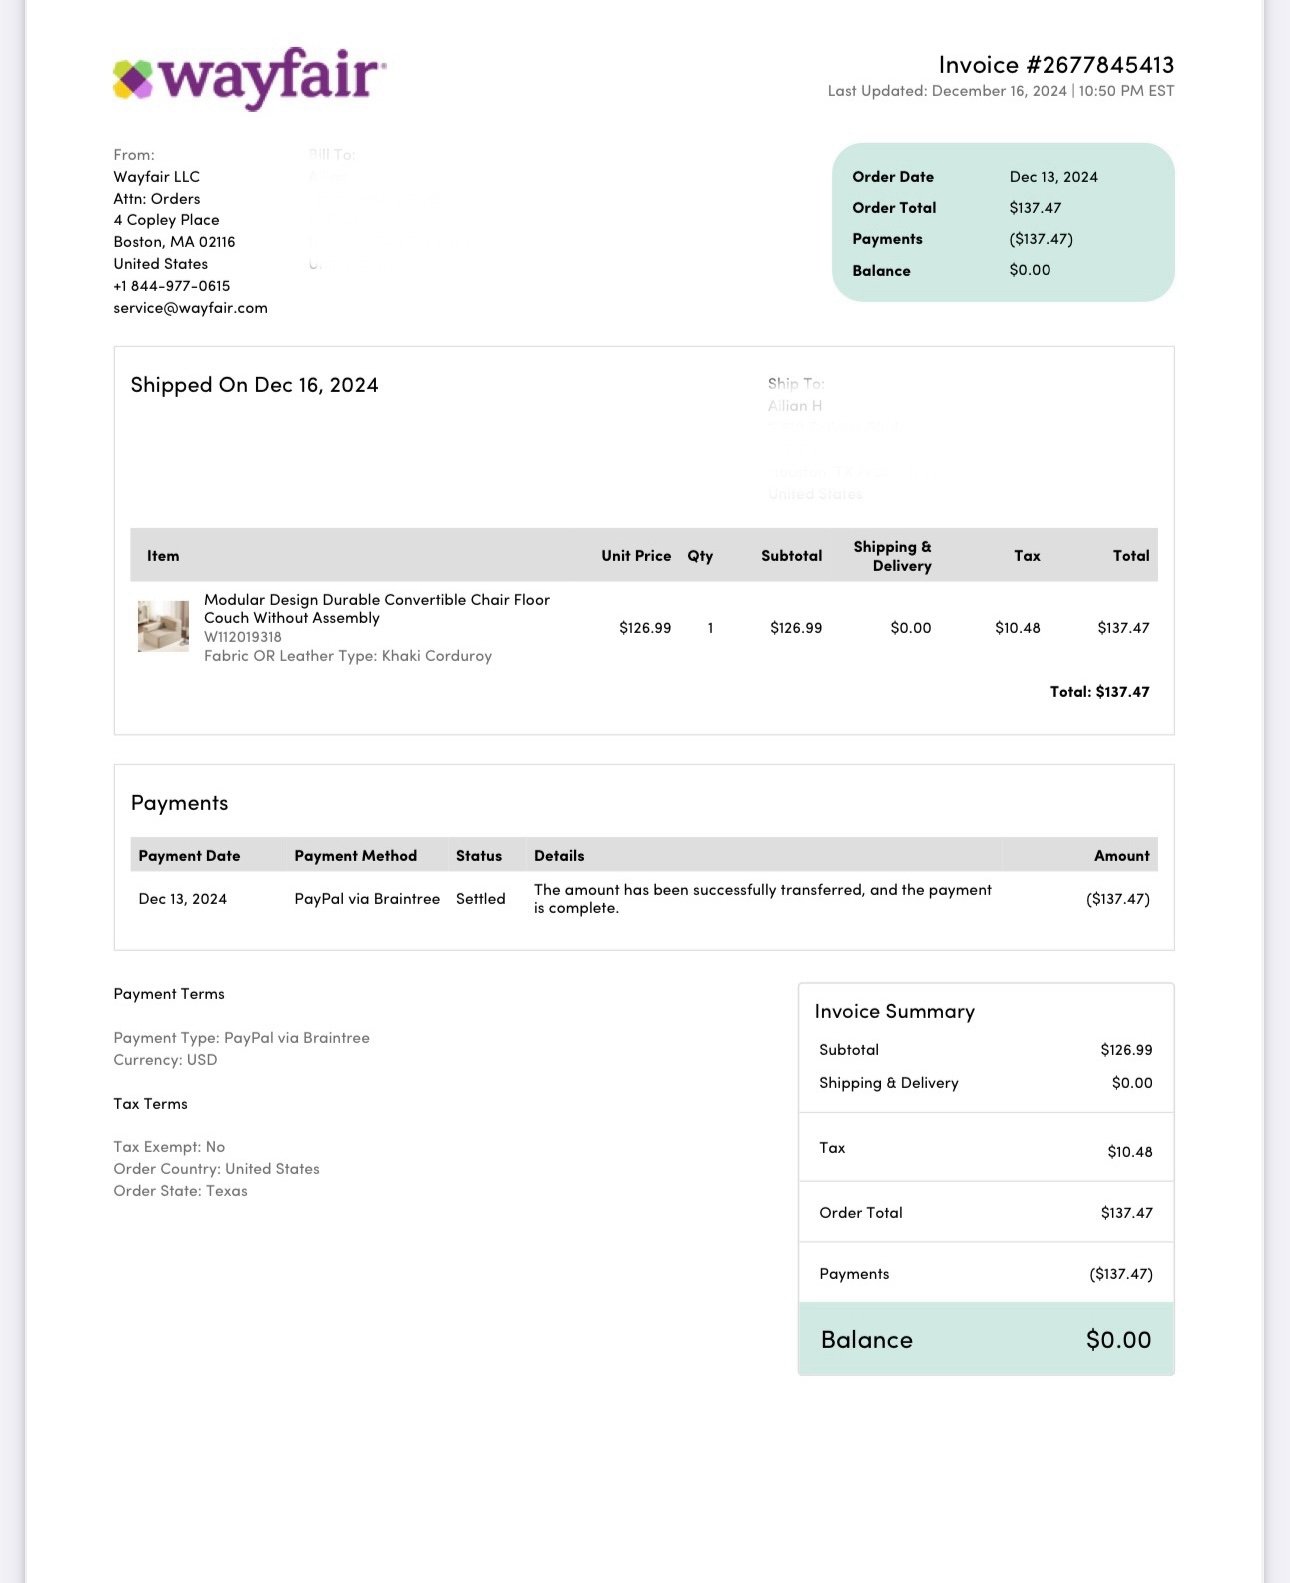Click the Invoice Summary Tax amount $10.48
Image resolution: width=1290 pixels, height=1583 pixels.
pos(1129,1152)
